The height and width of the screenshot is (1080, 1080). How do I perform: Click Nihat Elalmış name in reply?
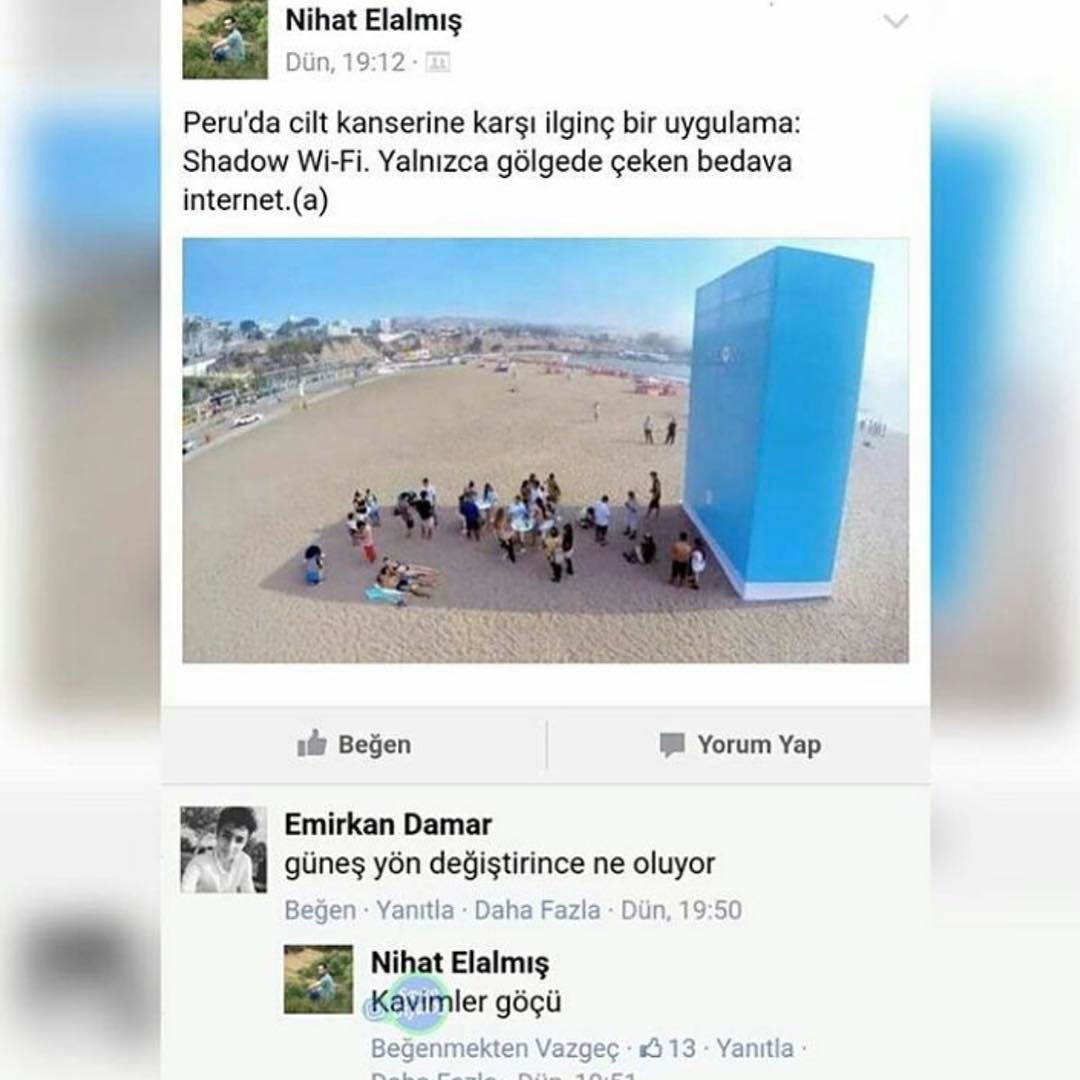click(459, 962)
